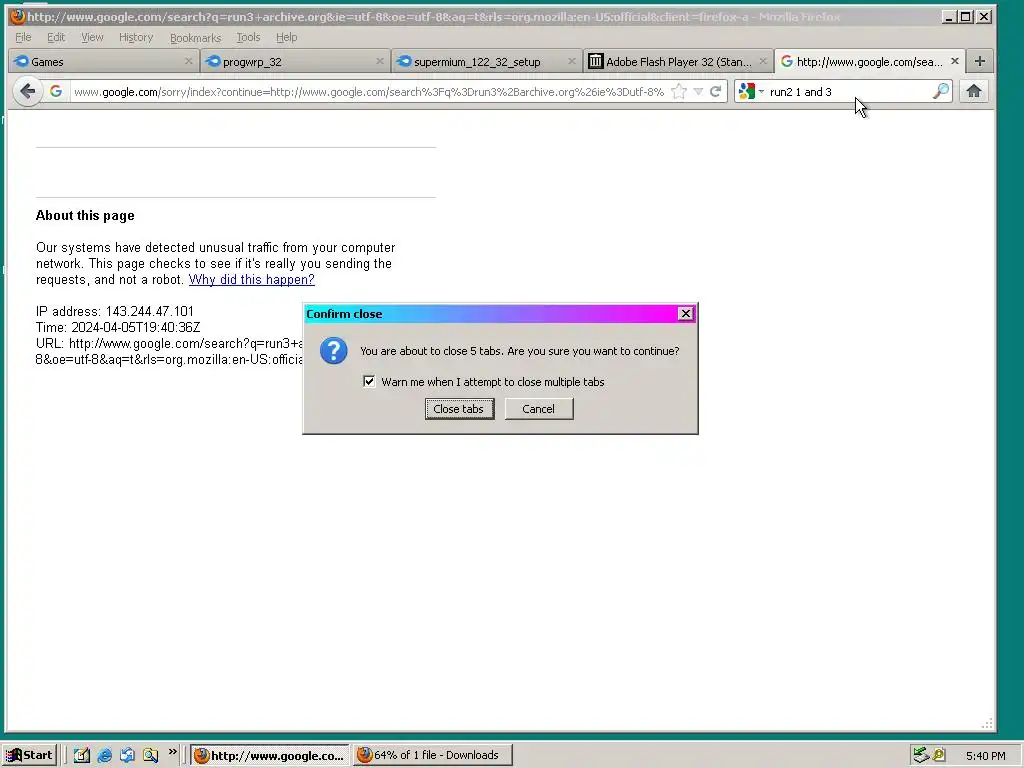Click the blue question mark dialog icon
Image resolution: width=1024 pixels, height=768 pixels.
[x=334, y=351]
